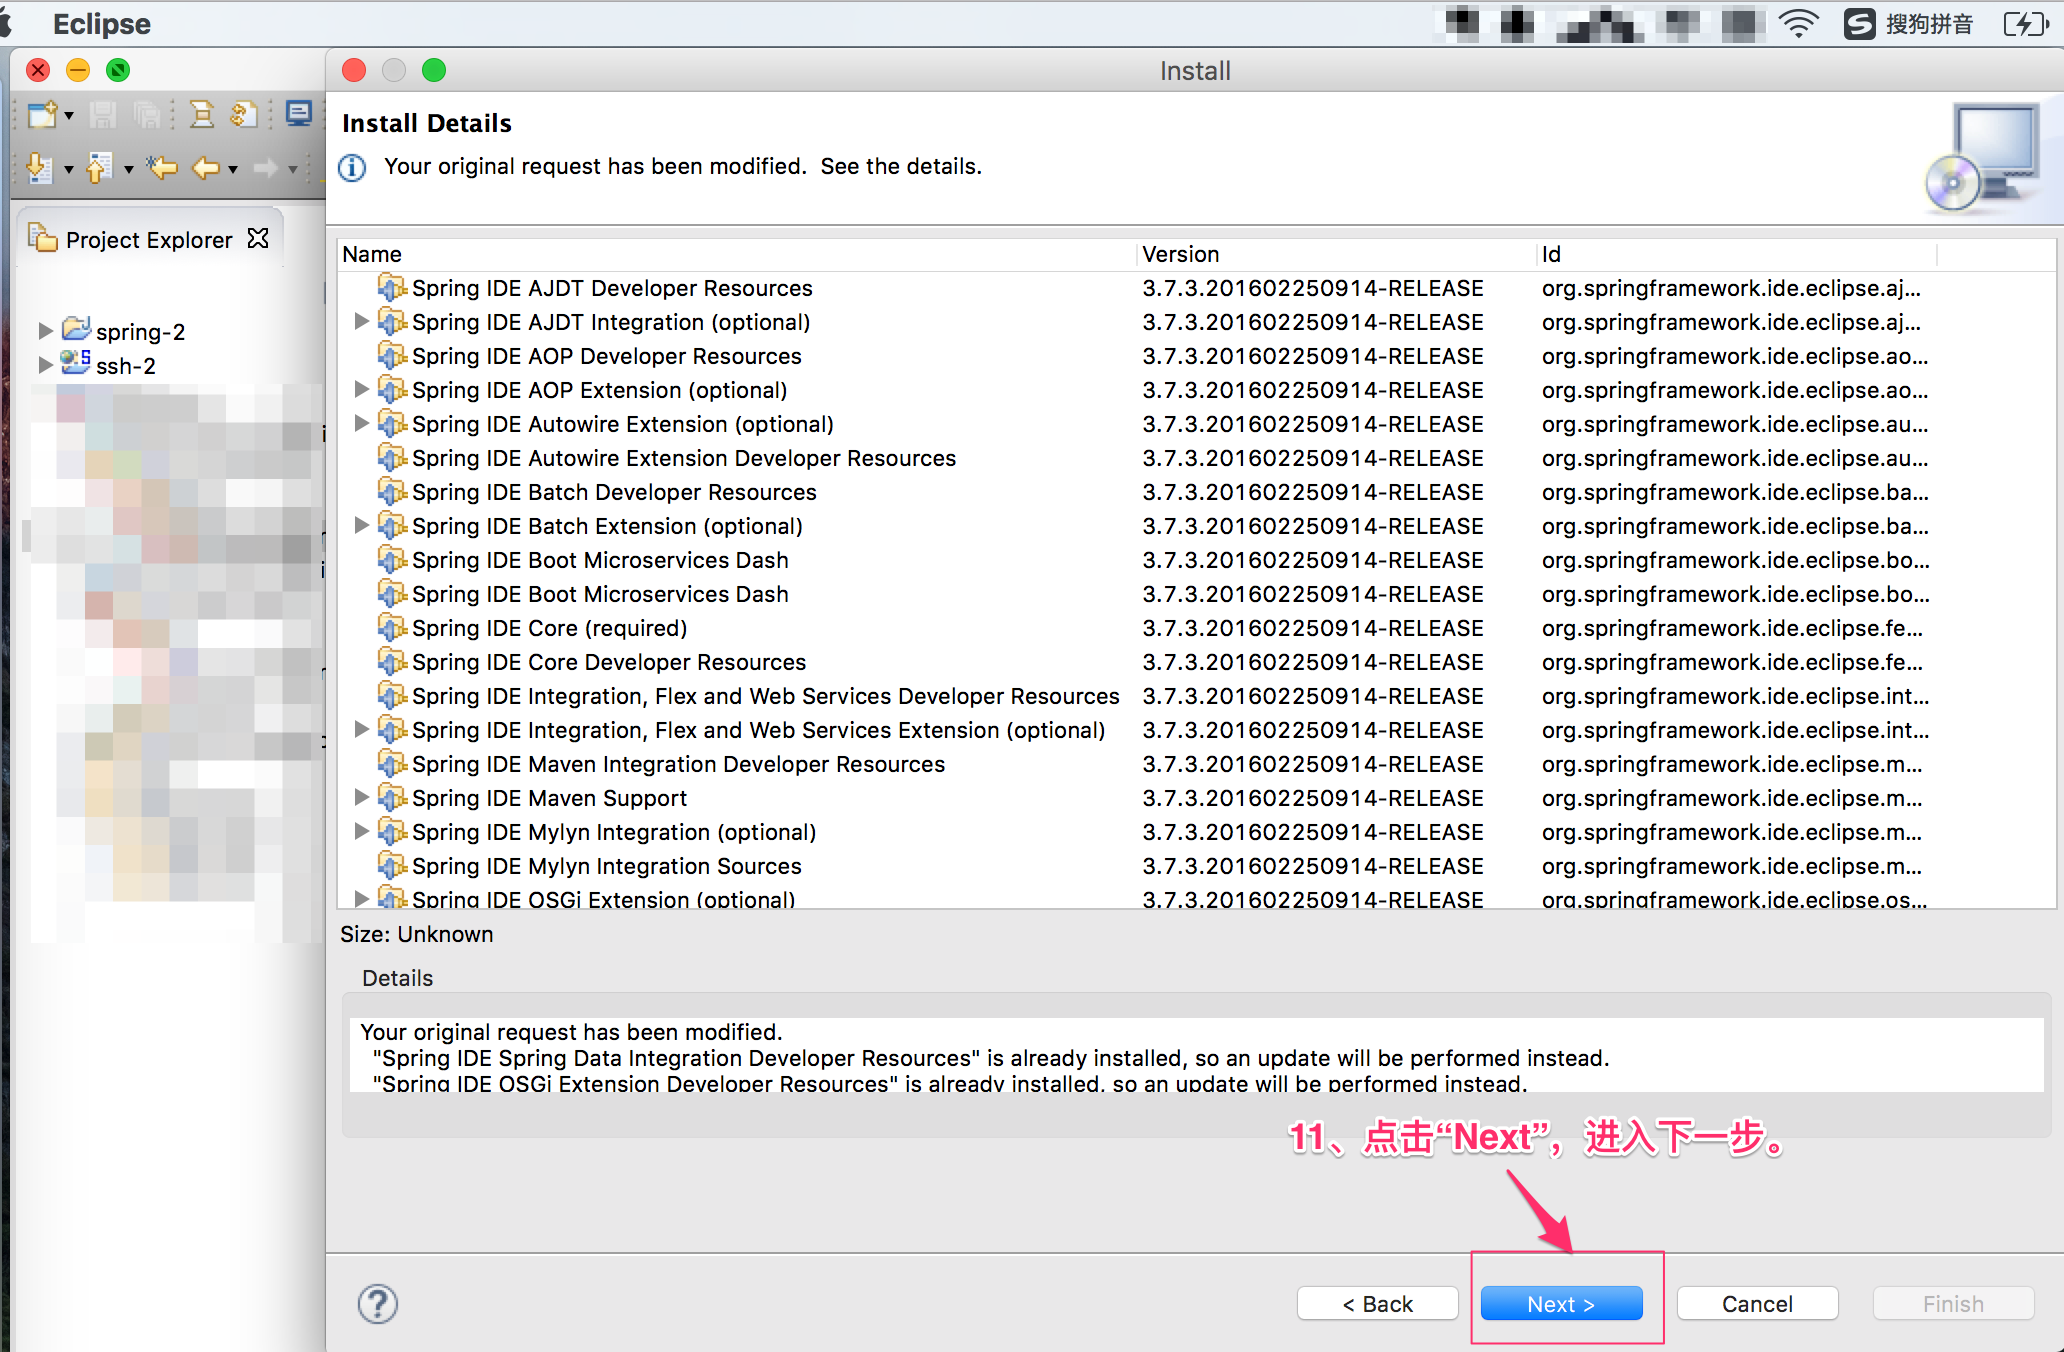Open the help question mark icon
The height and width of the screenshot is (1352, 2064).
pos(378,1304)
